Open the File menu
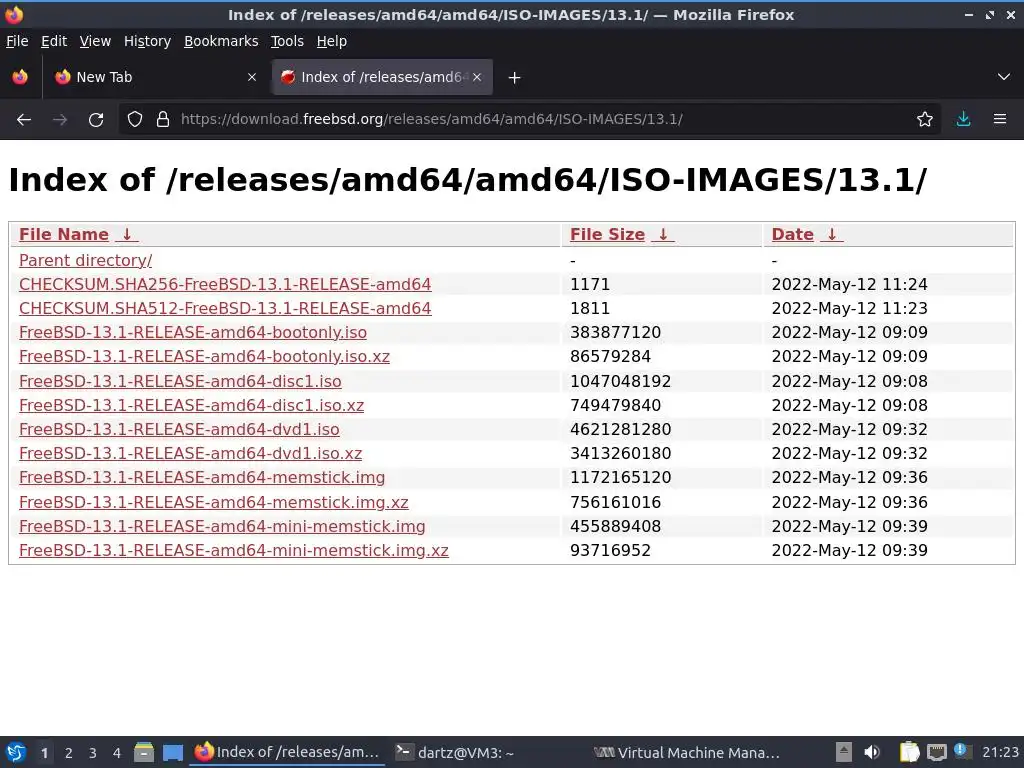 [x=17, y=41]
